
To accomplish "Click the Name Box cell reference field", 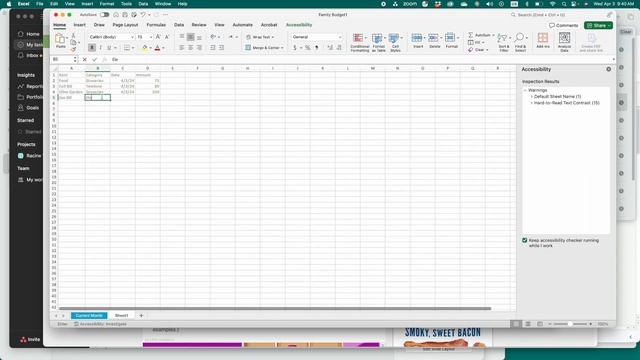I will click(x=62, y=60).
